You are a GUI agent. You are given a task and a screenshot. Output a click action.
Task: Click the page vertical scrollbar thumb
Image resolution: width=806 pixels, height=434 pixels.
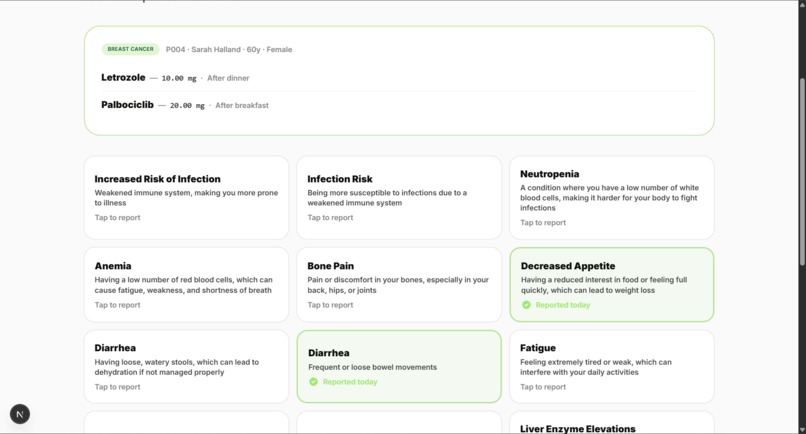pos(802,172)
